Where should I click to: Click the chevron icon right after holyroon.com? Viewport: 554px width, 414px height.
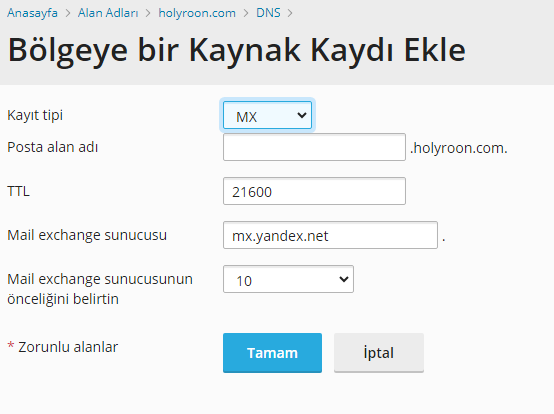pyautogui.click(x=246, y=13)
